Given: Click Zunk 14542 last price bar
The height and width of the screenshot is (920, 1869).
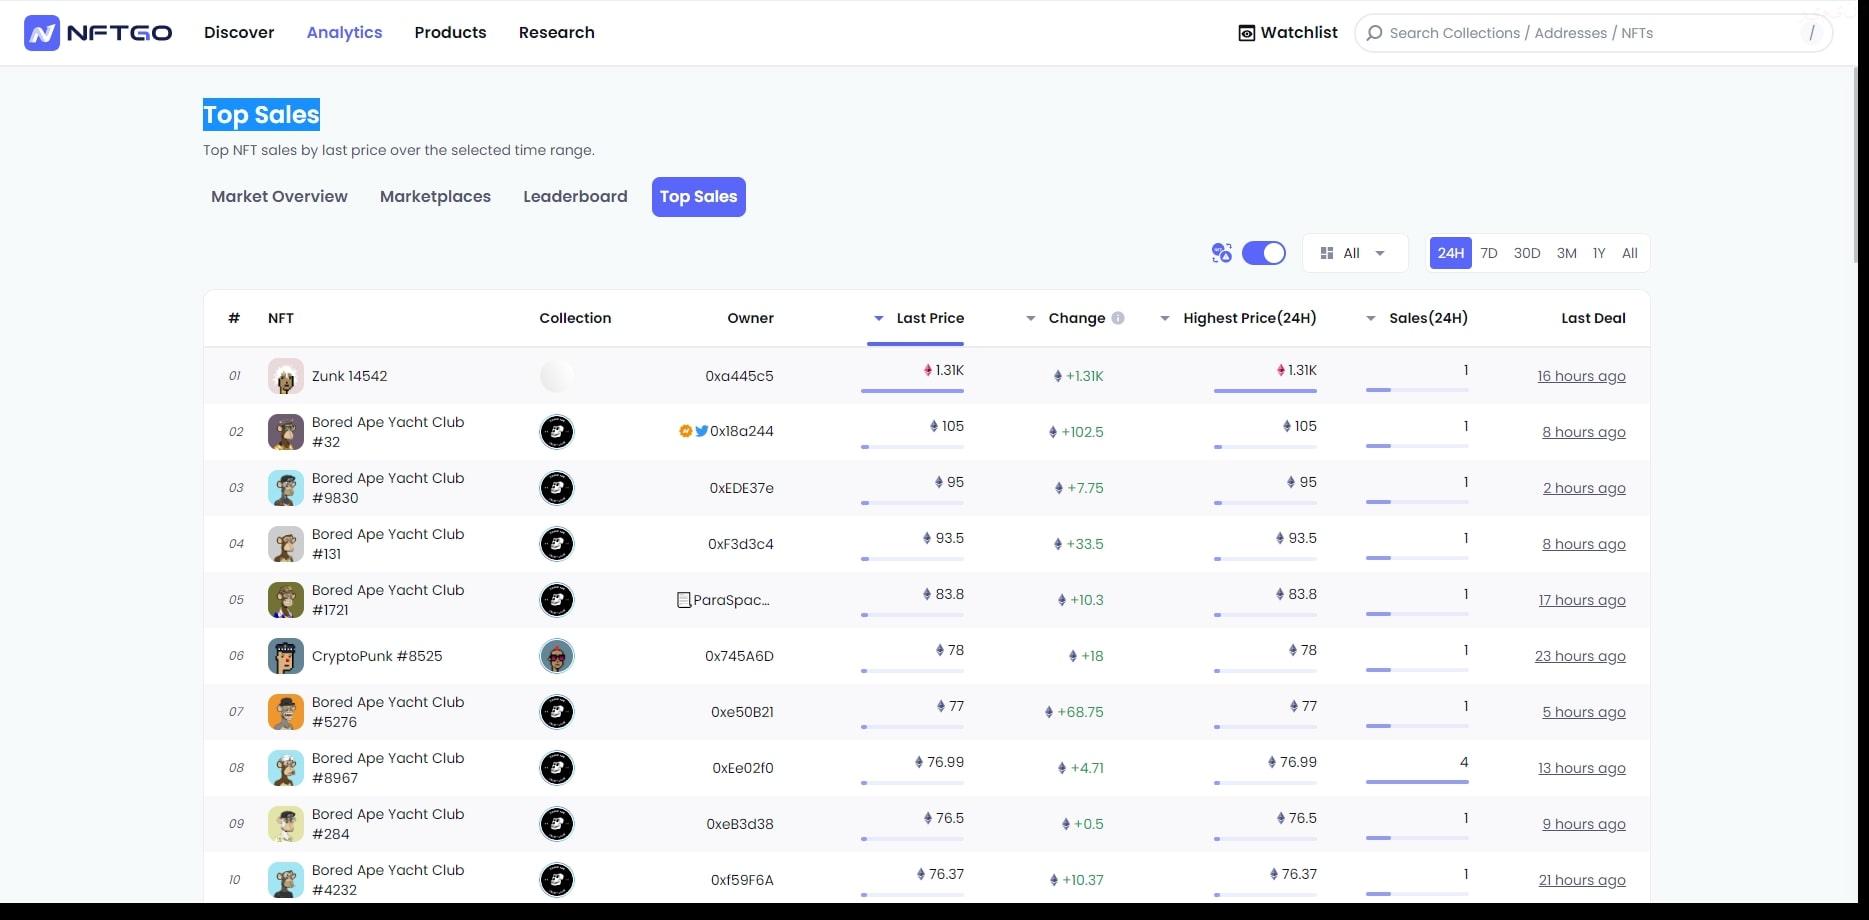Looking at the screenshot, I should (912, 391).
